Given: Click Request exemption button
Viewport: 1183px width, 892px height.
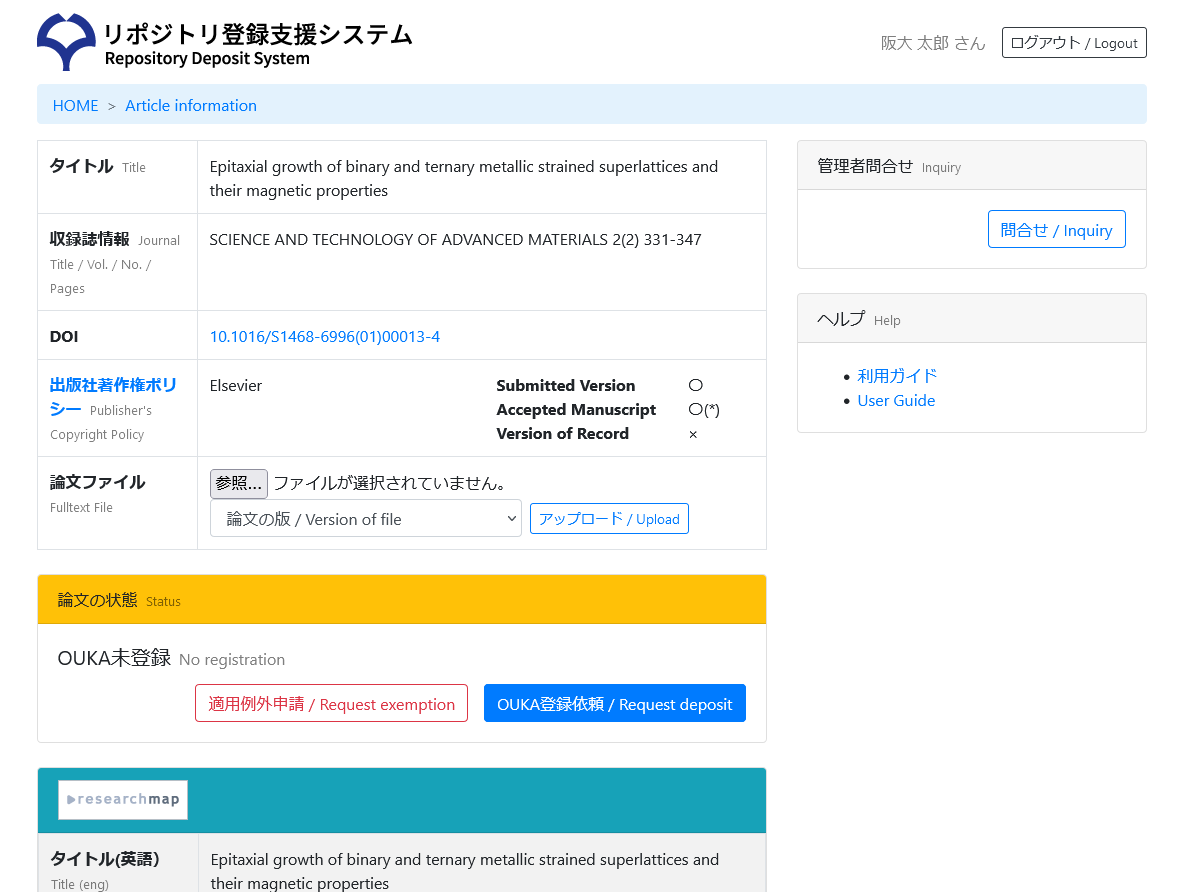Looking at the screenshot, I should pyautogui.click(x=331, y=704).
